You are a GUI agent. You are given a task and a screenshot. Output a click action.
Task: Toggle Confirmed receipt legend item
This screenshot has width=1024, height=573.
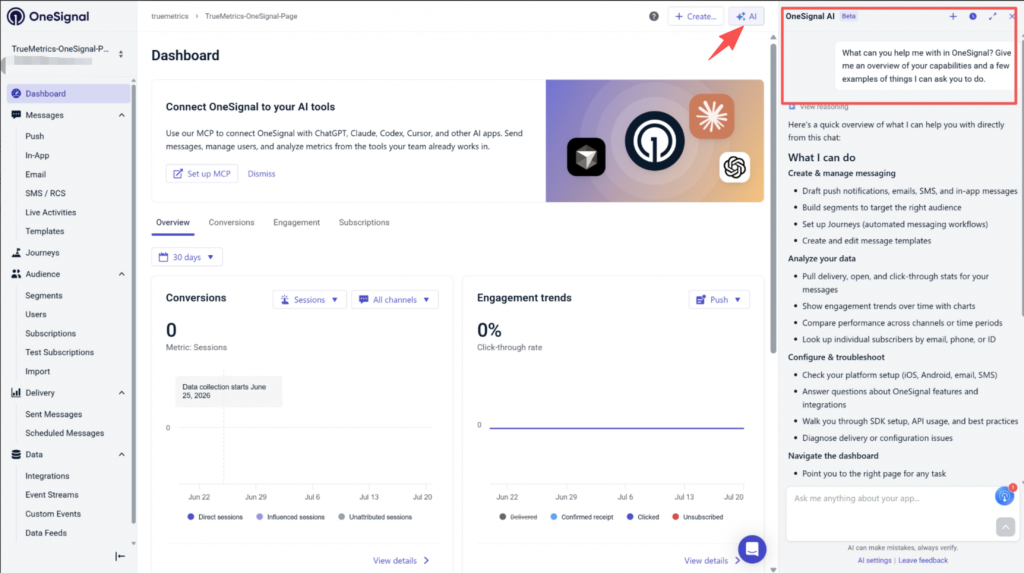coord(581,517)
